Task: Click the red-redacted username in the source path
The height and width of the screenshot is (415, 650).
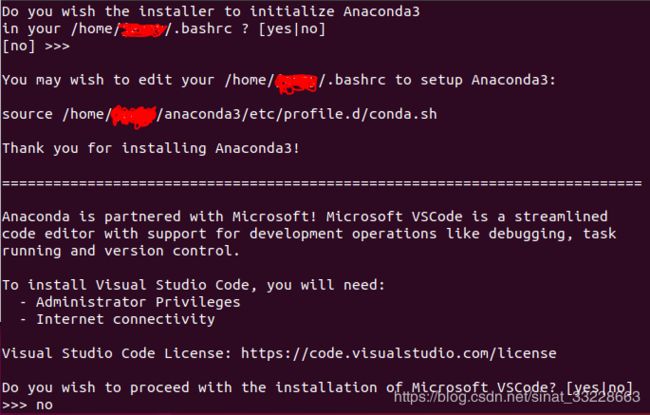Action: 134,116
